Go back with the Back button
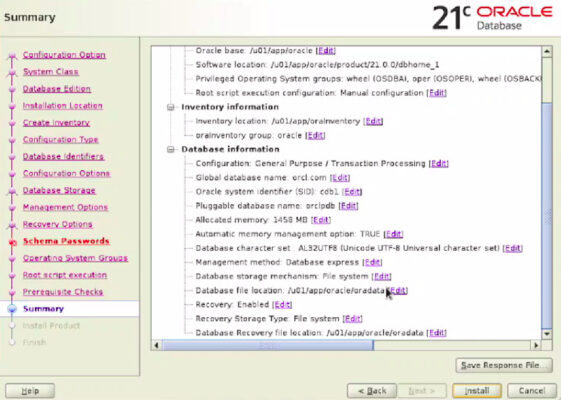Image resolution: width=561 pixels, height=400 pixels. click(372, 391)
